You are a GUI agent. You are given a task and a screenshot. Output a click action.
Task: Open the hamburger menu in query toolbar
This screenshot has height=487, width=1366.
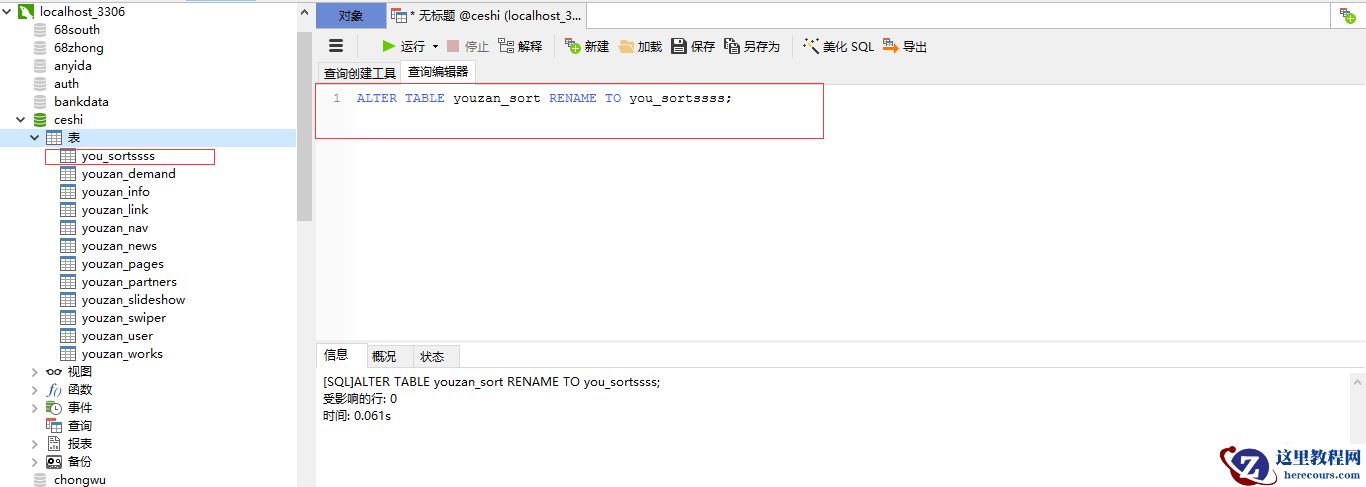click(x=336, y=46)
